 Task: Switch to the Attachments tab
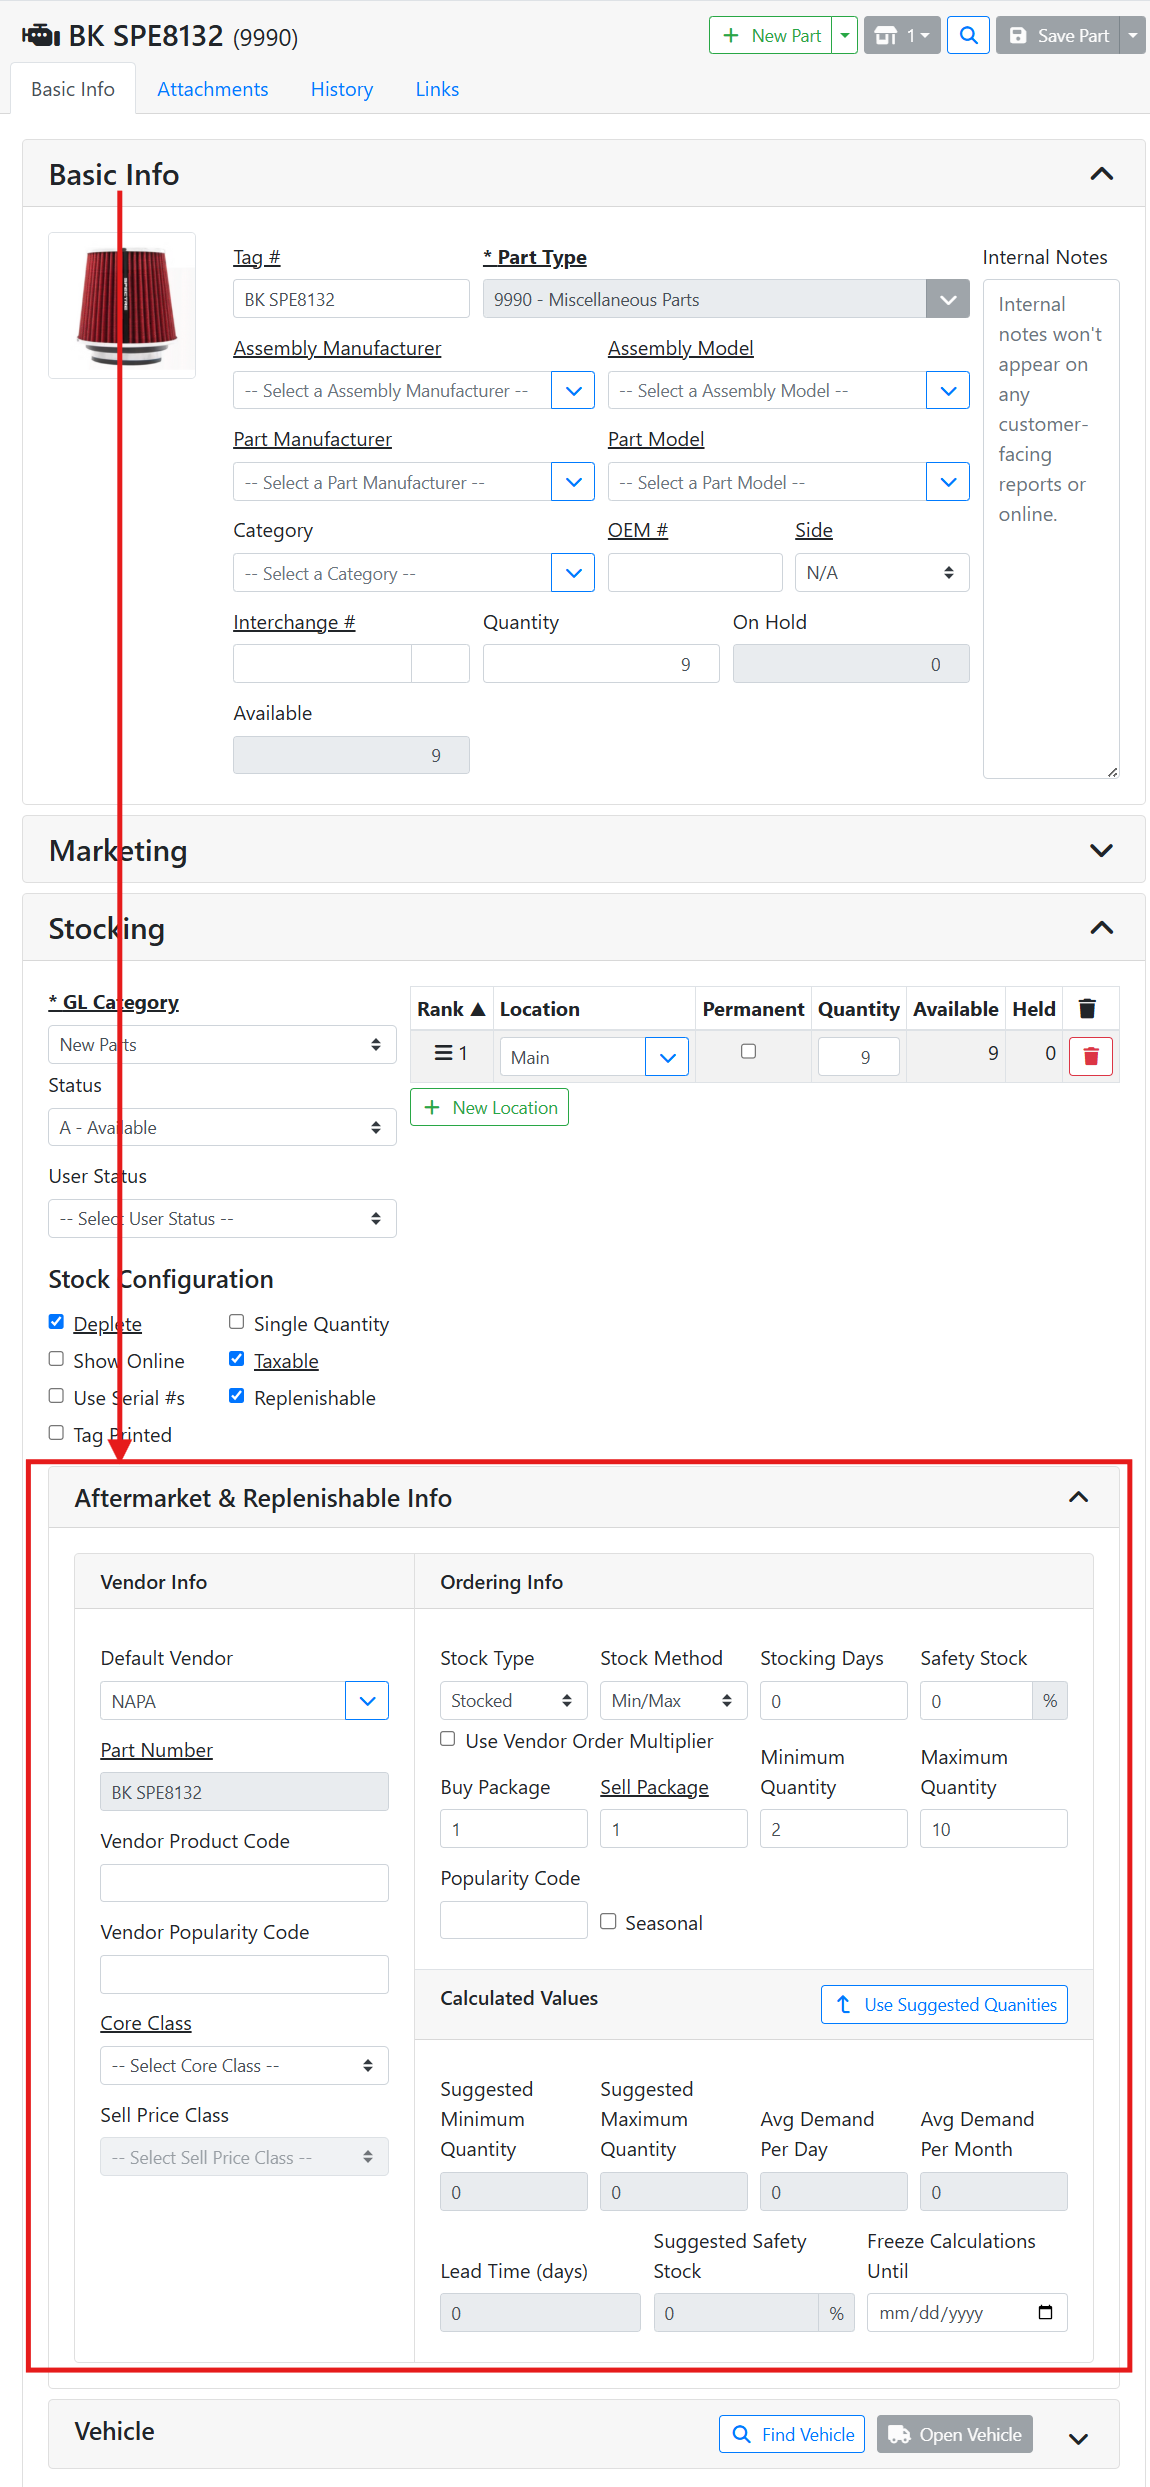(212, 89)
